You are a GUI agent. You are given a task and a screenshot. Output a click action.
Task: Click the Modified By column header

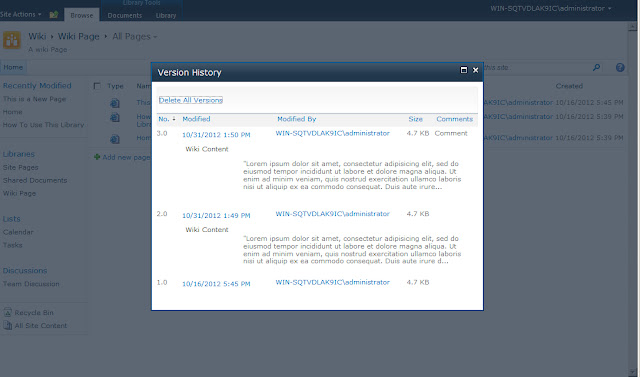click(297, 119)
